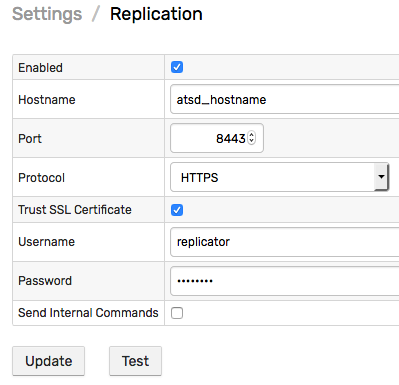Click the Send Internal Commands label
Viewport: 399px width, 385px height.
click(88, 313)
